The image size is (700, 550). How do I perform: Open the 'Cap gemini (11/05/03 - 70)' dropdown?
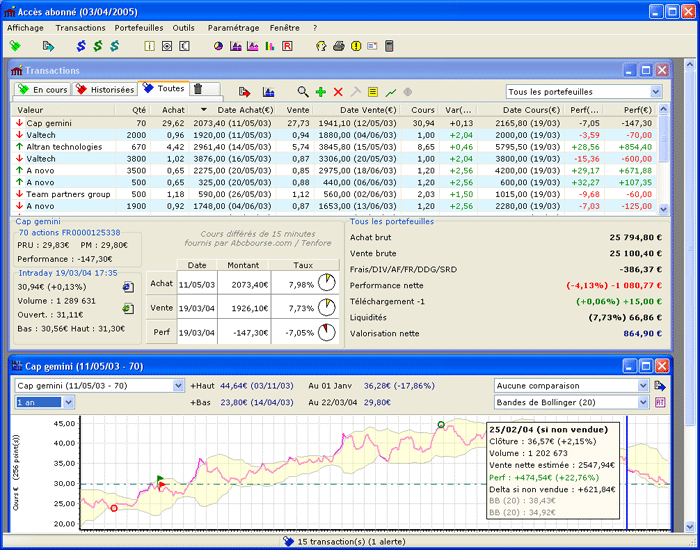point(179,386)
